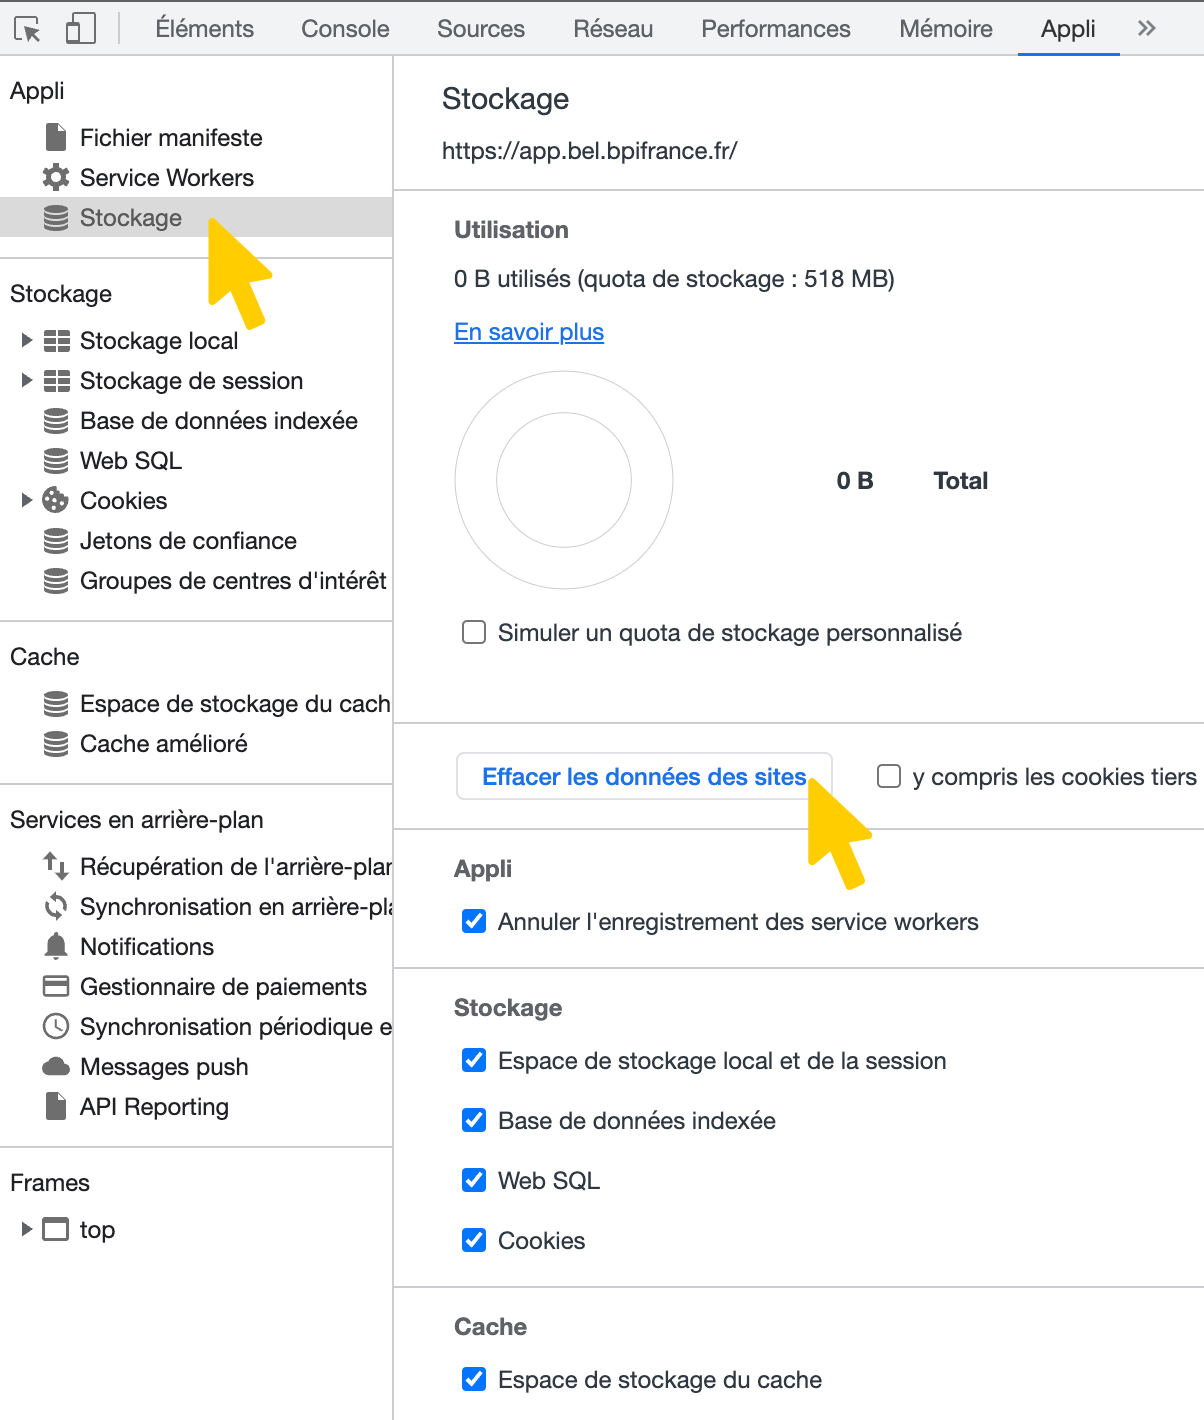
Task: Show more tabs with the chevron
Action: tap(1146, 29)
